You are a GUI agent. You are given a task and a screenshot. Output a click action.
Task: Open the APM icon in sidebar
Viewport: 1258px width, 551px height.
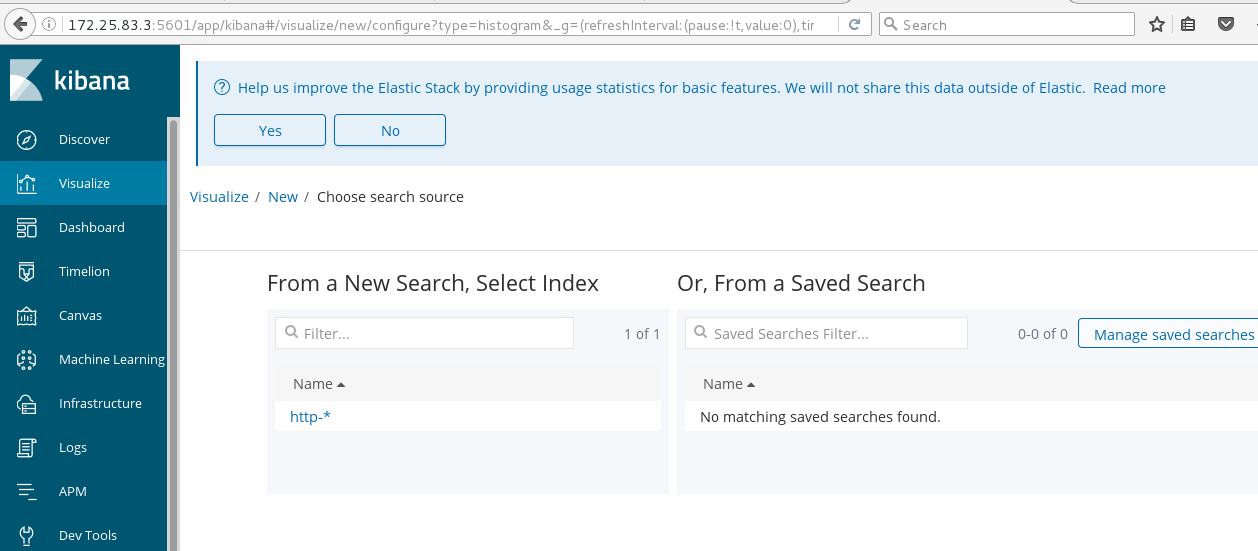[x=27, y=491]
